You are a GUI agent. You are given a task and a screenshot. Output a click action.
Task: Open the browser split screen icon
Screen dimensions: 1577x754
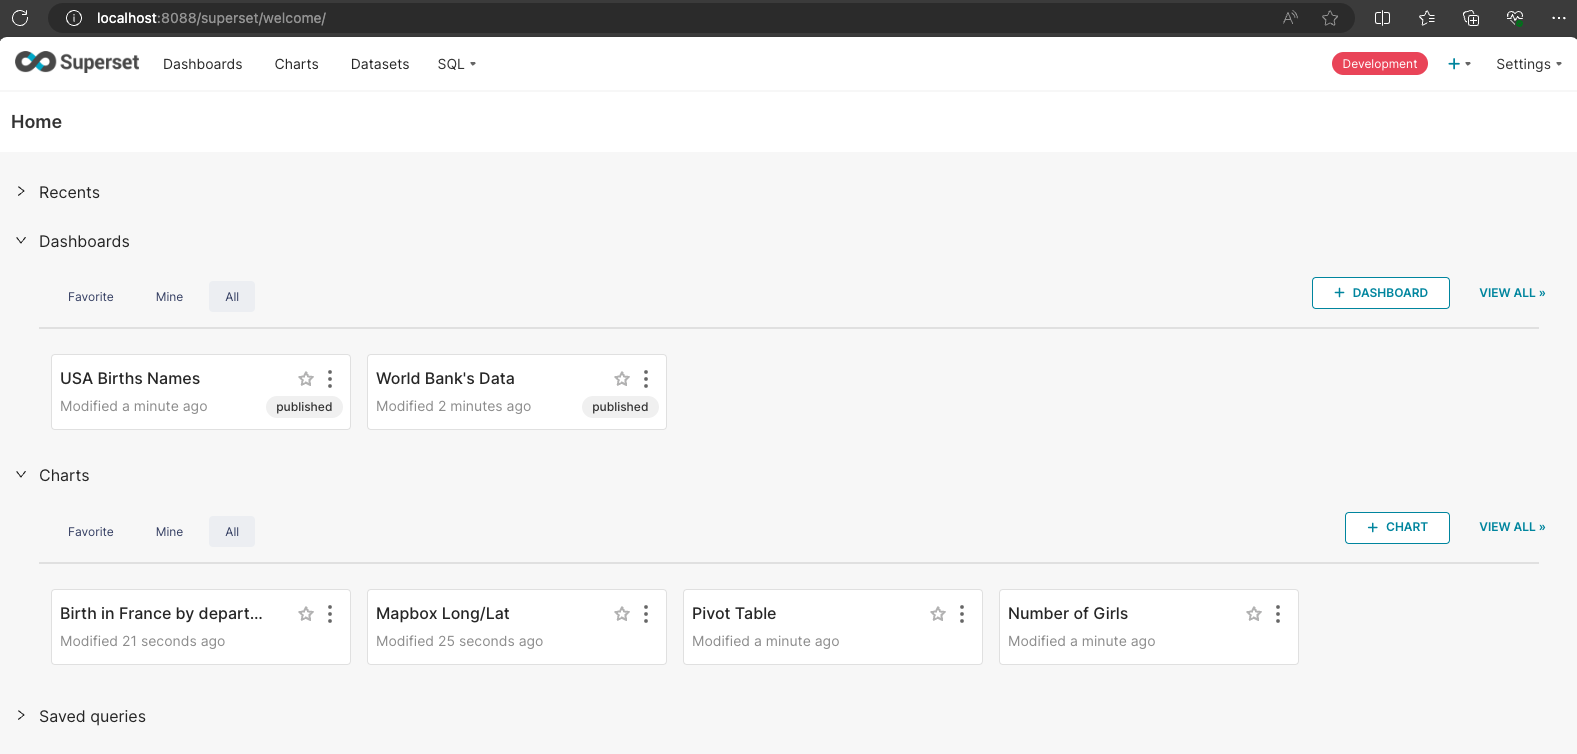point(1383,18)
